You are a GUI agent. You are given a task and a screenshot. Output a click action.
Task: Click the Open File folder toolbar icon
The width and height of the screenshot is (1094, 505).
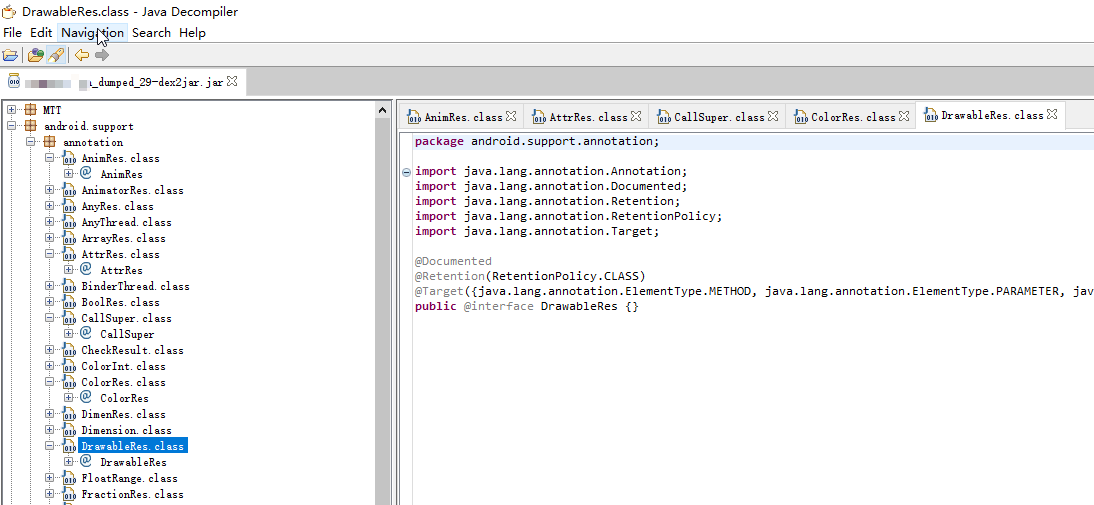tap(10, 55)
